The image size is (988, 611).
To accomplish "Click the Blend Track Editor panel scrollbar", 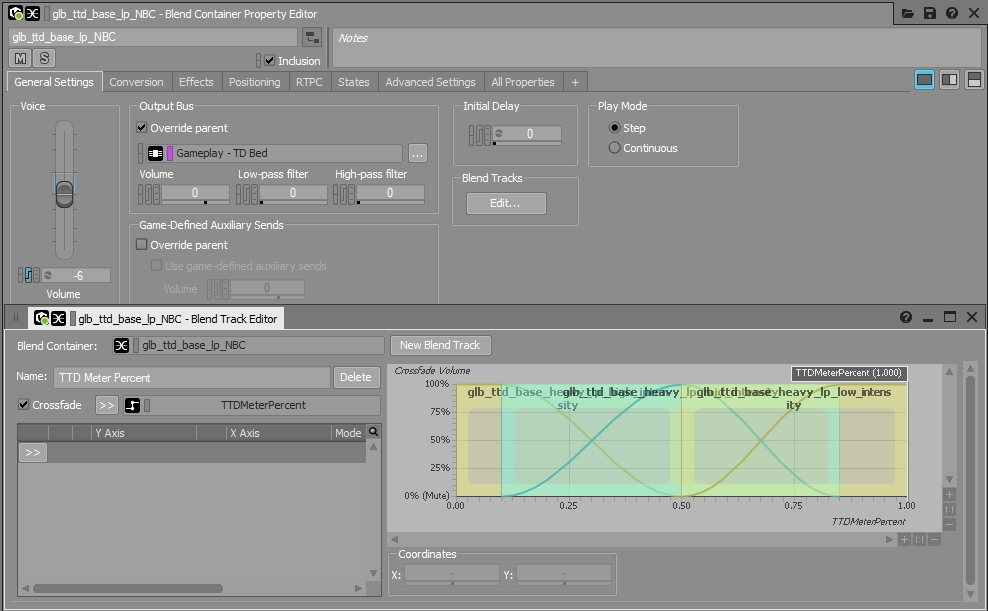I will [x=970, y=480].
